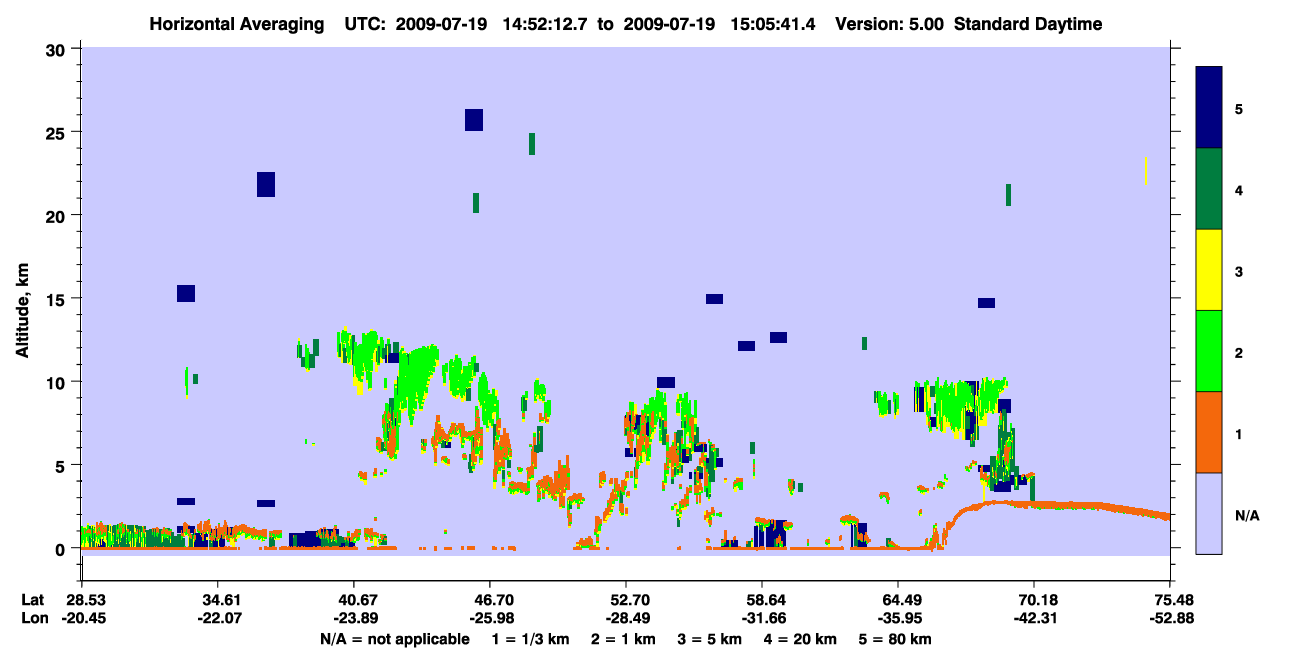
Task: Click the dark blue level 5 color swatch
Action: [1209, 107]
